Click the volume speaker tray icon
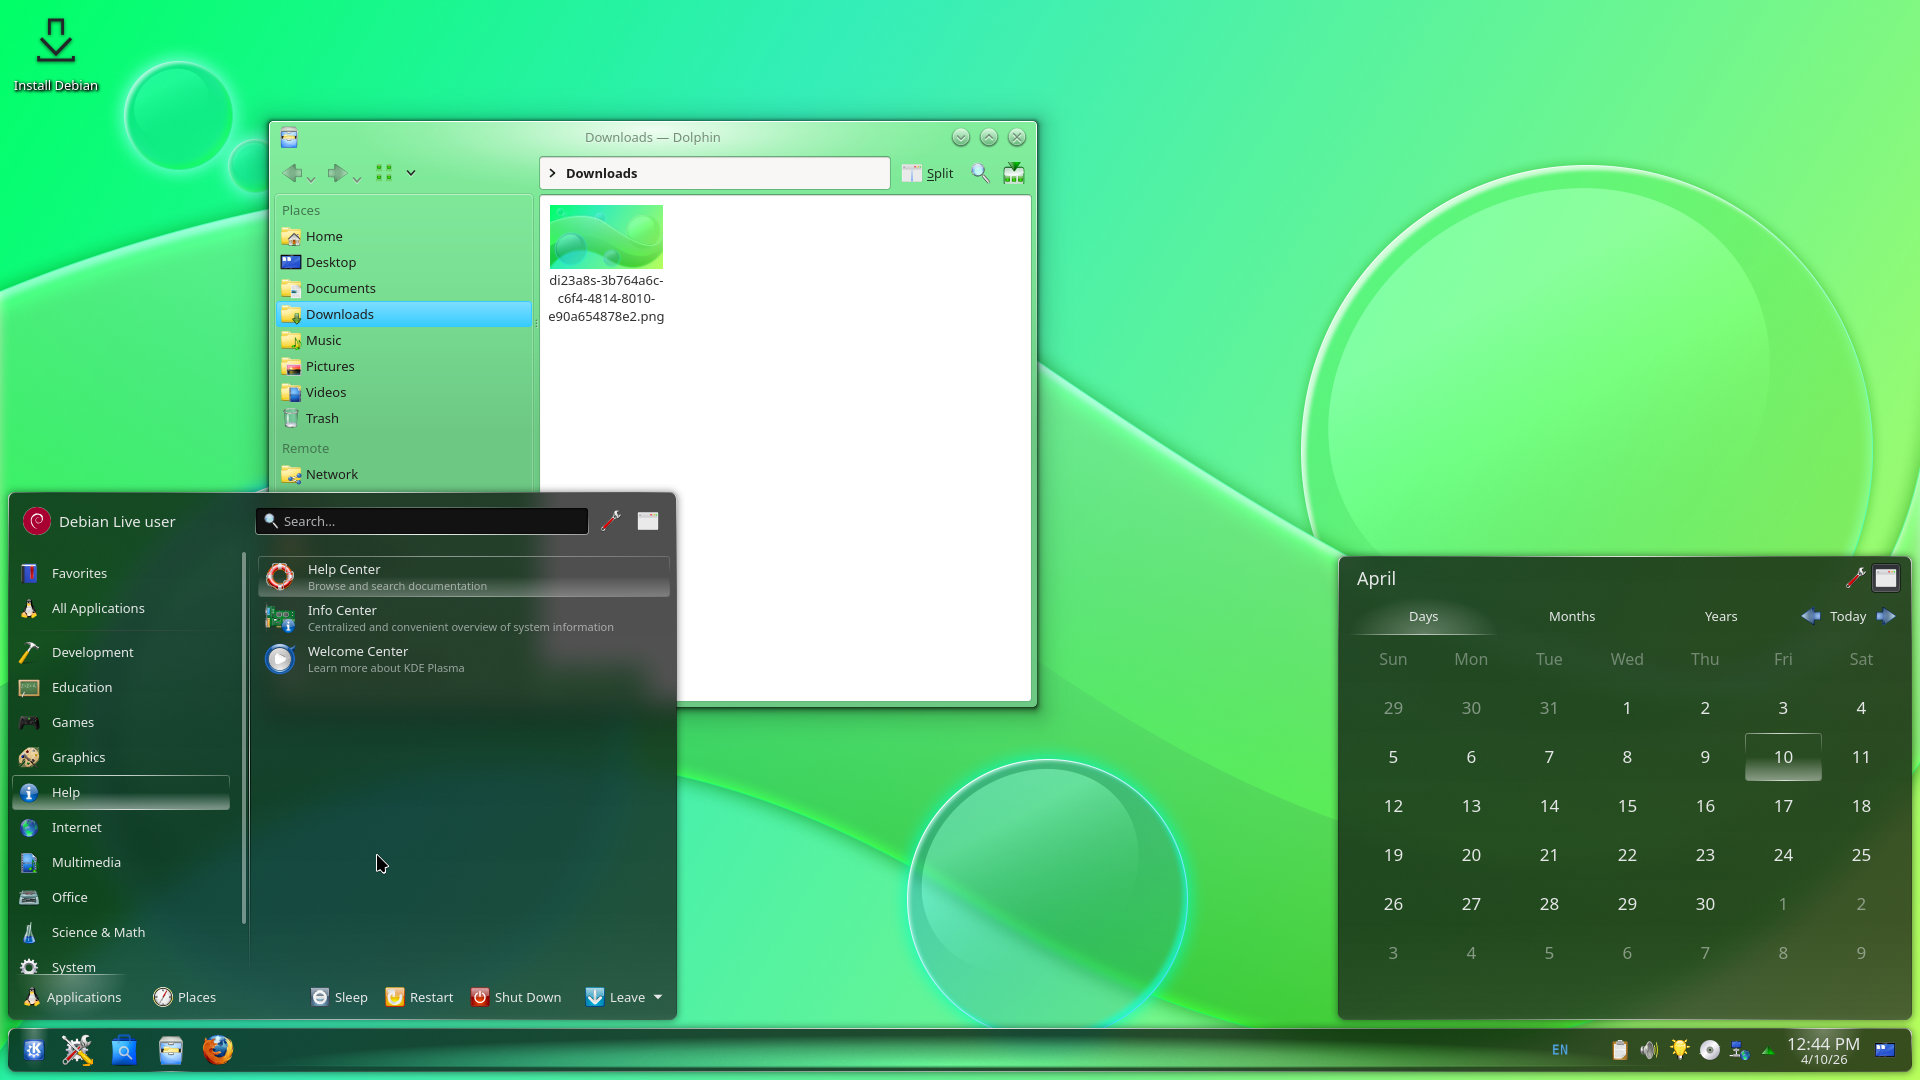This screenshot has width=1920, height=1080. coord(1649,1049)
